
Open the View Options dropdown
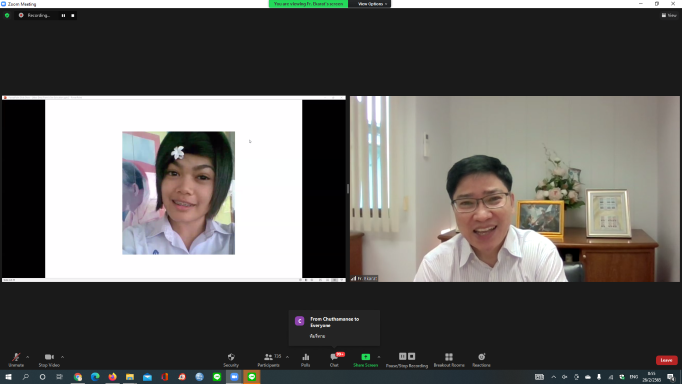point(372,4)
